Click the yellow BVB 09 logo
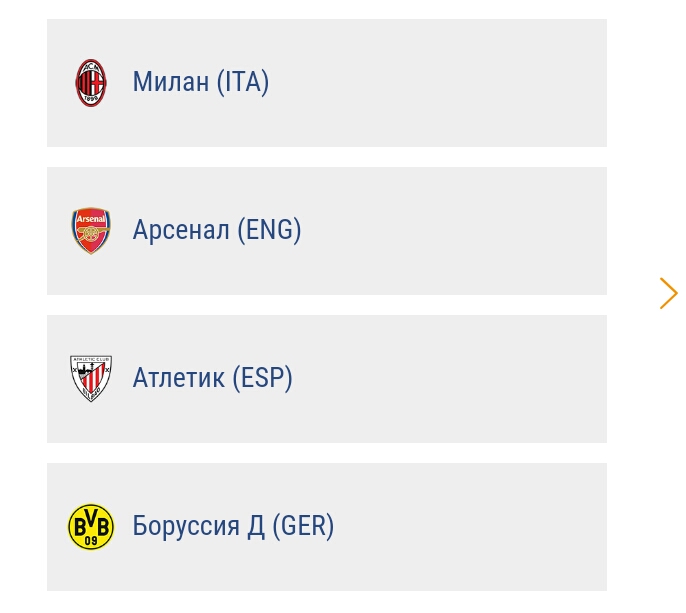This screenshot has width=686, height=613. (91, 527)
